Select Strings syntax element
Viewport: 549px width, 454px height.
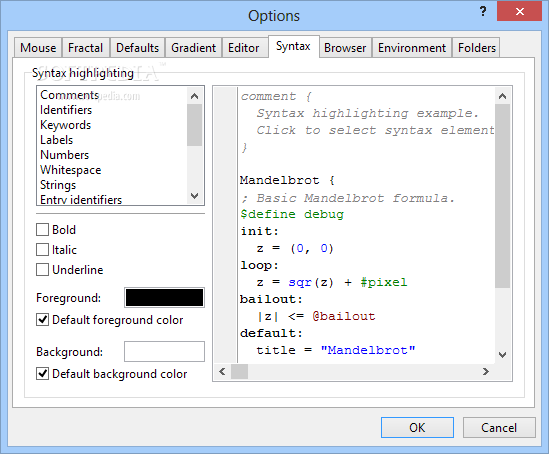pos(112,185)
